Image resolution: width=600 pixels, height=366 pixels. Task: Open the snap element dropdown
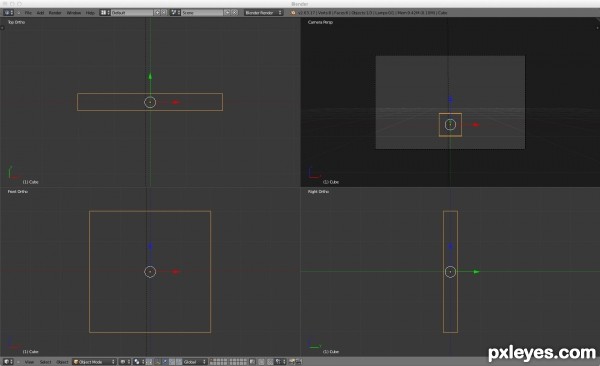pyautogui.click(x=280, y=362)
